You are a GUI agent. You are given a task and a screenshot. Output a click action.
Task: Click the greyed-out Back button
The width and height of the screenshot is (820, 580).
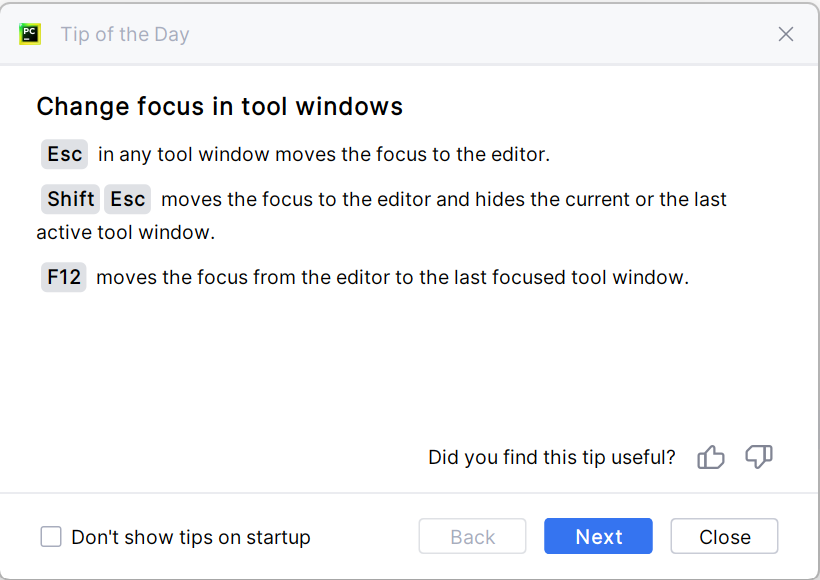click(x=472, y=537)
